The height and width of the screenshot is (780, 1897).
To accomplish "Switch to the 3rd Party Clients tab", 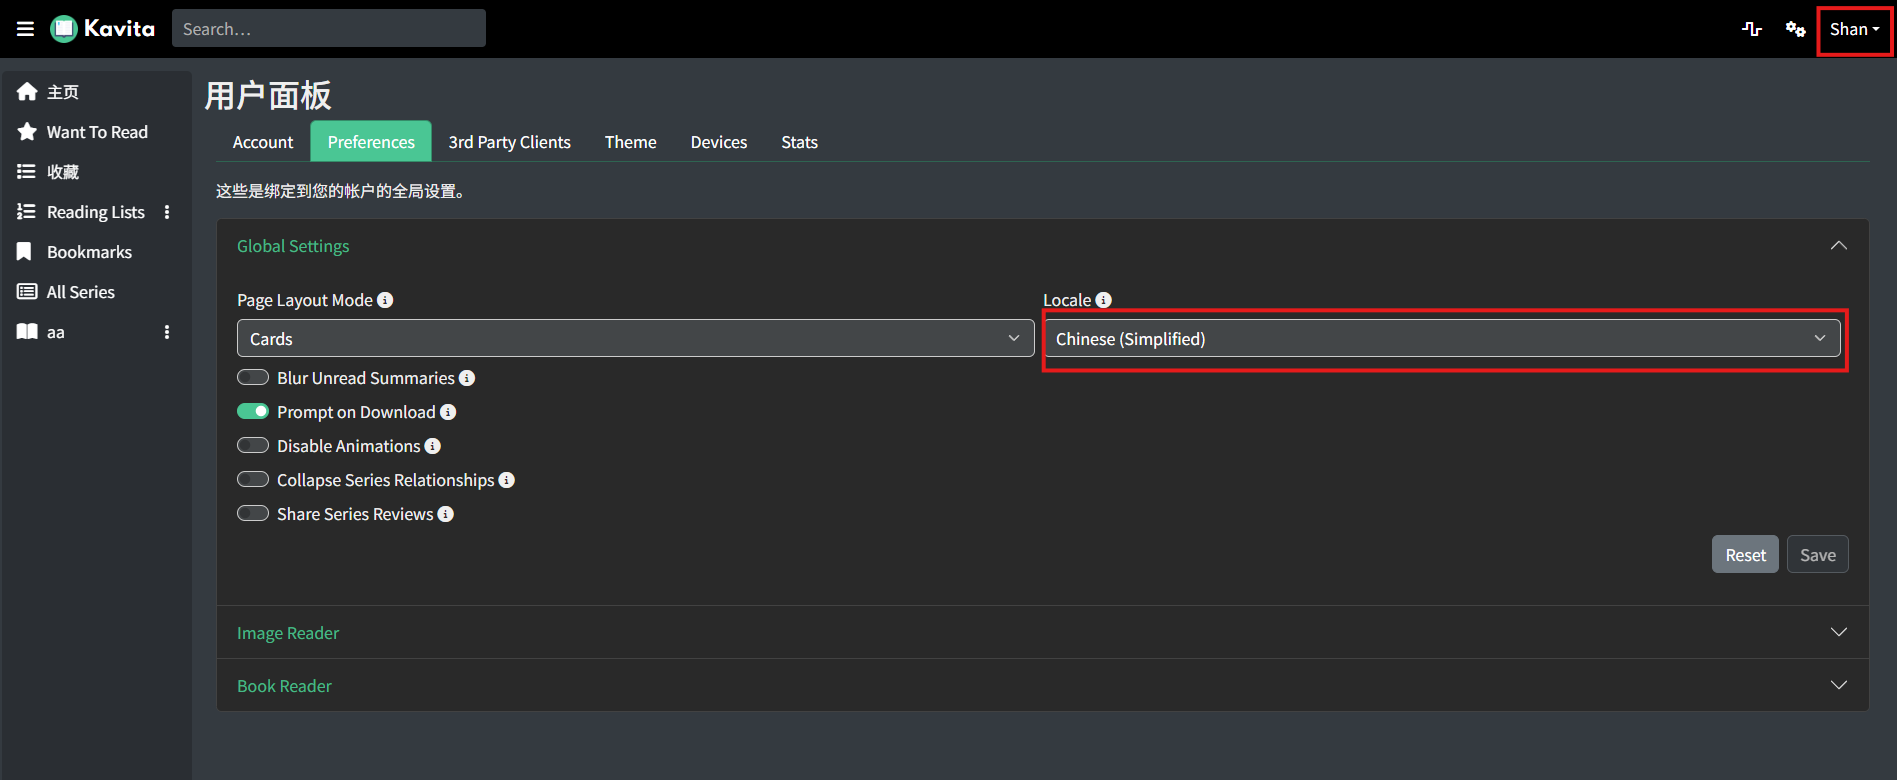I will click(510, 142).
